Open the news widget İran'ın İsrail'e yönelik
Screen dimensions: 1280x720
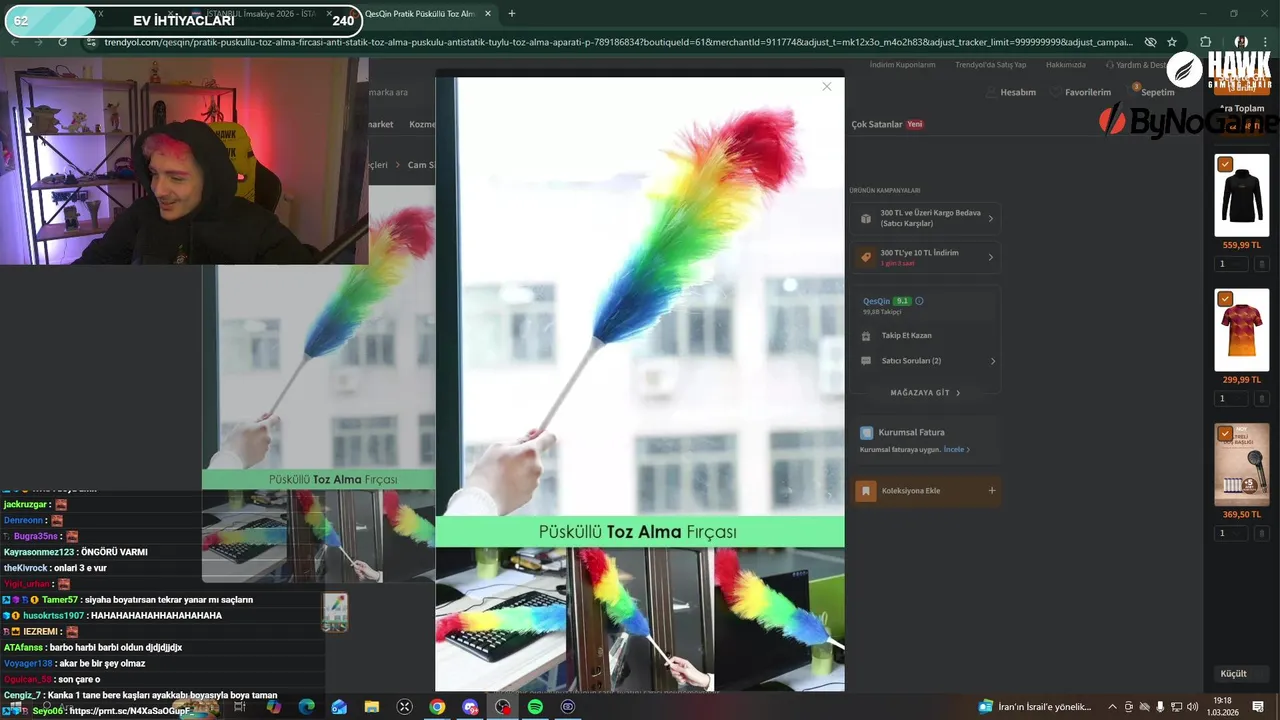coord(1036,707)
